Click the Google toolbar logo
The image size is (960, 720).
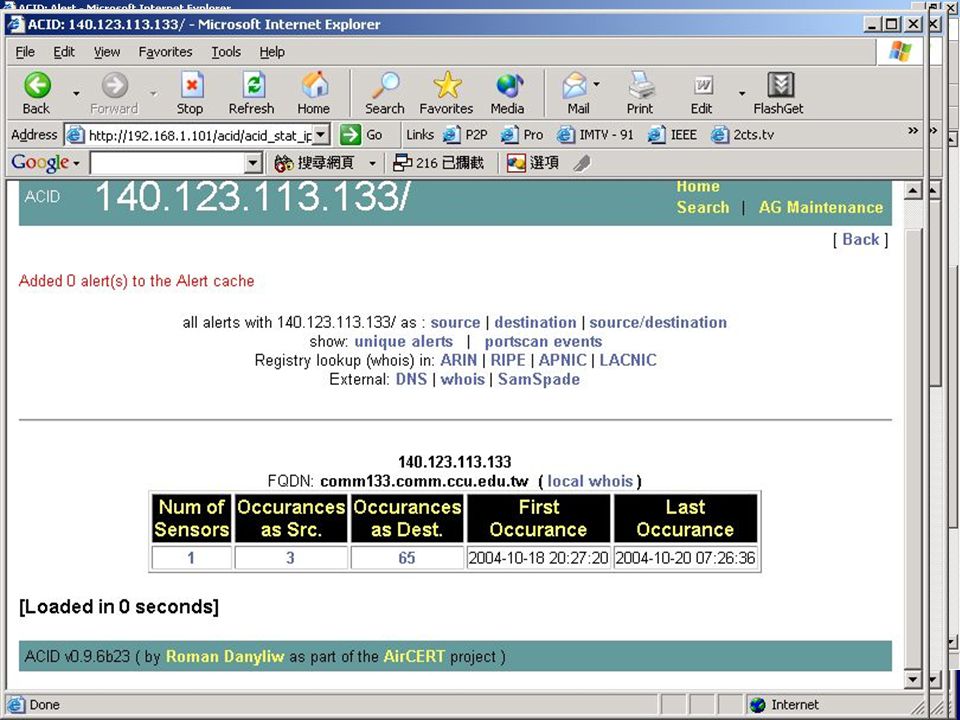click(40, 163)
